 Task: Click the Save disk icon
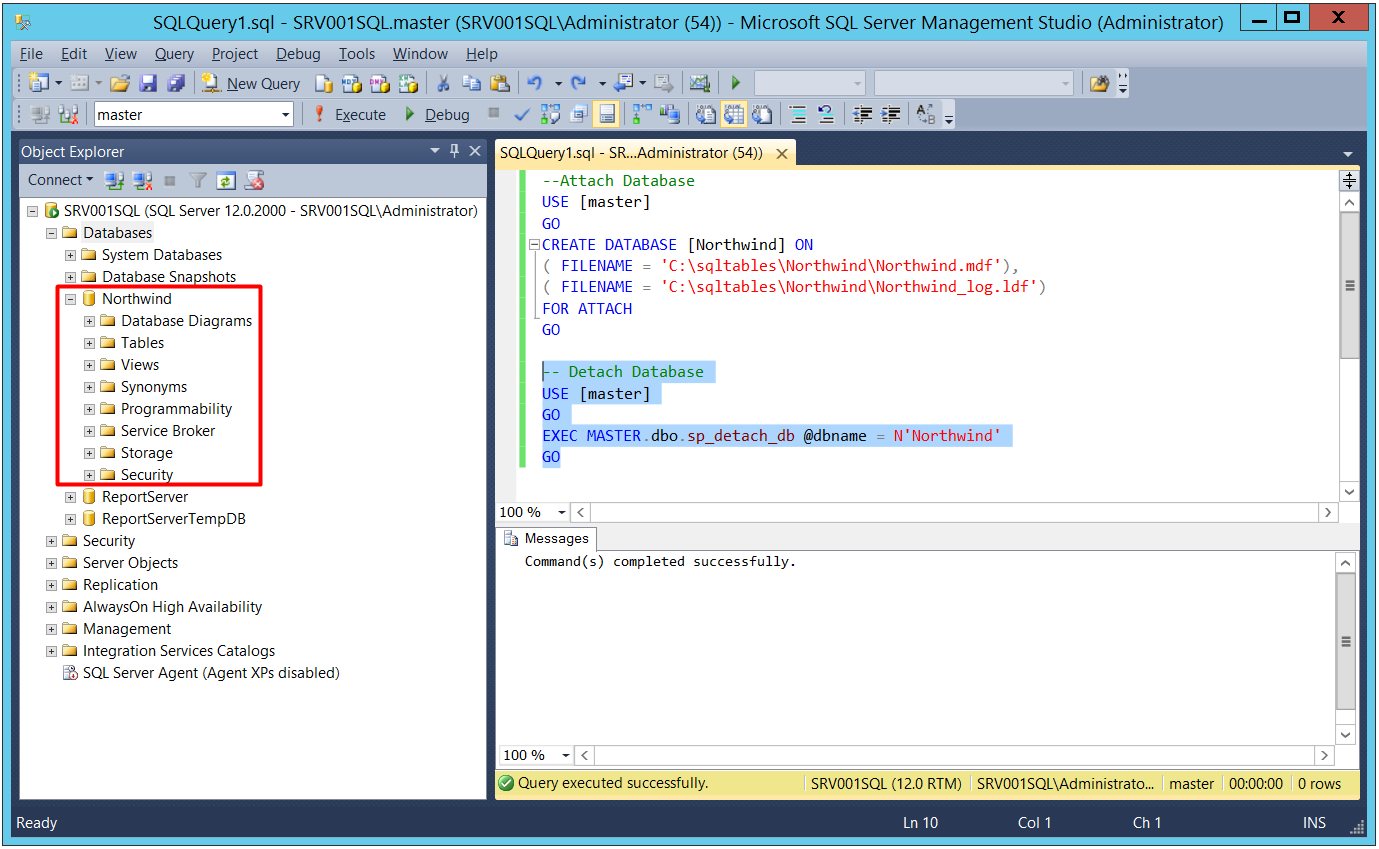point(148,84)
